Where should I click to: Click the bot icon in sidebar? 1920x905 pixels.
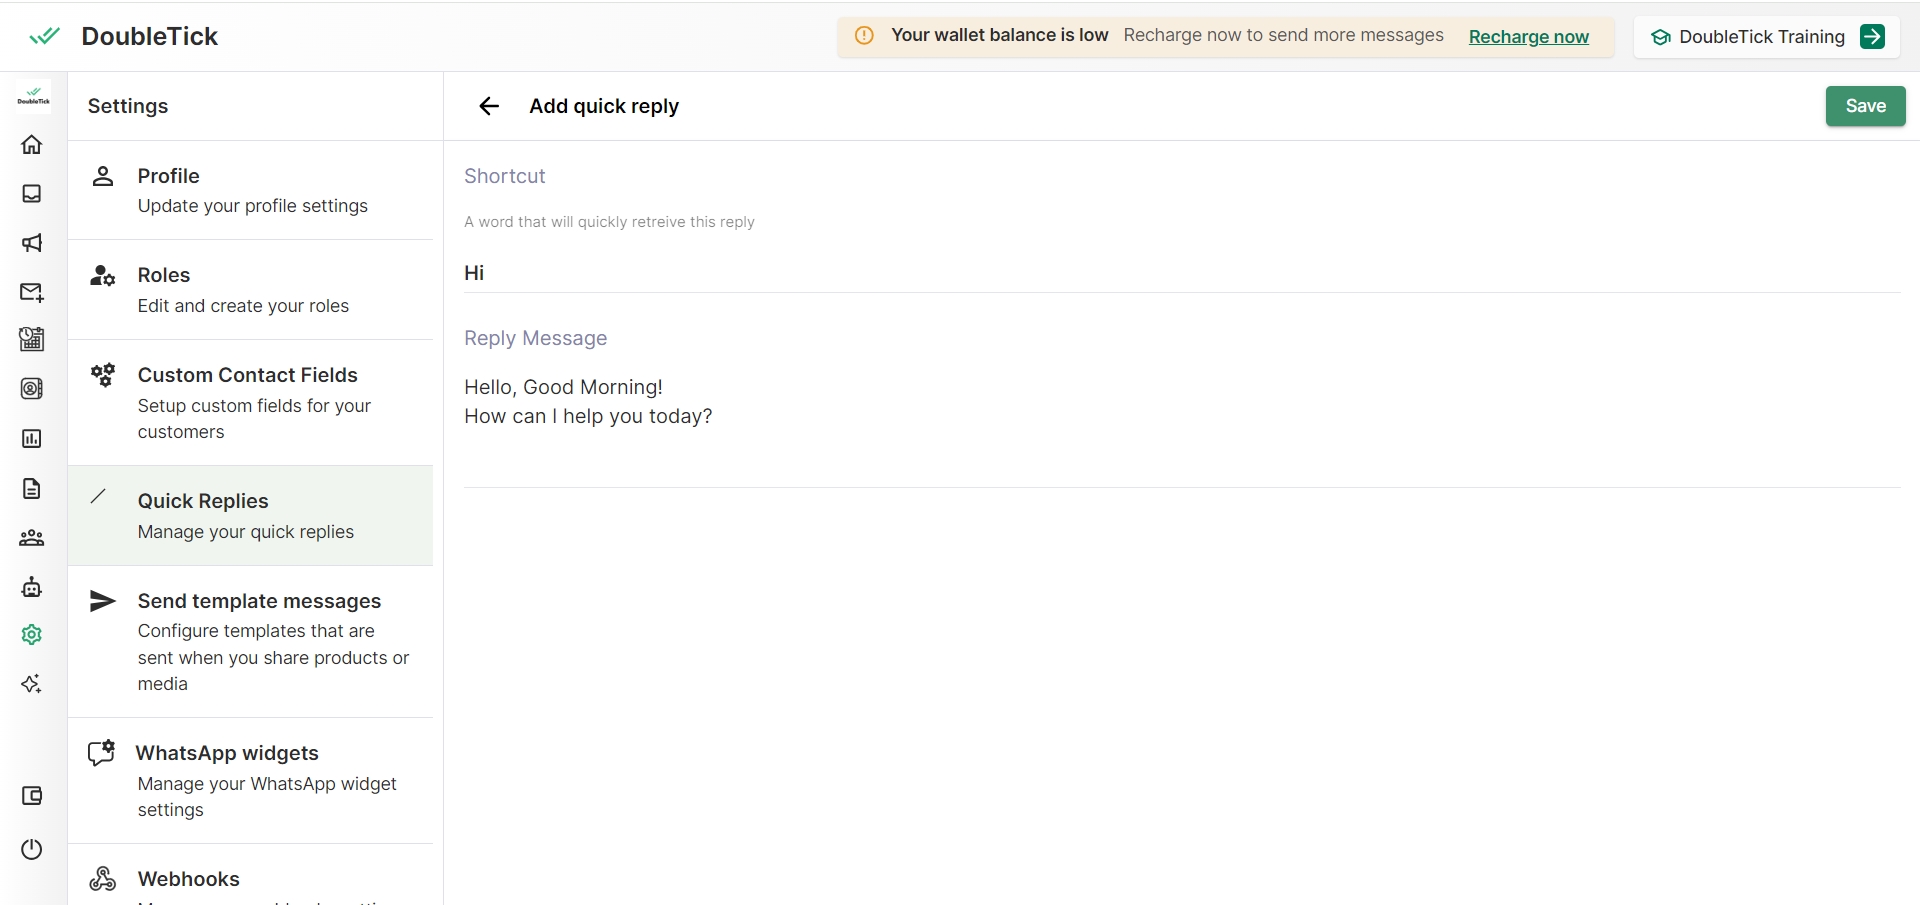pyautogui.click(x=32, y=587)
